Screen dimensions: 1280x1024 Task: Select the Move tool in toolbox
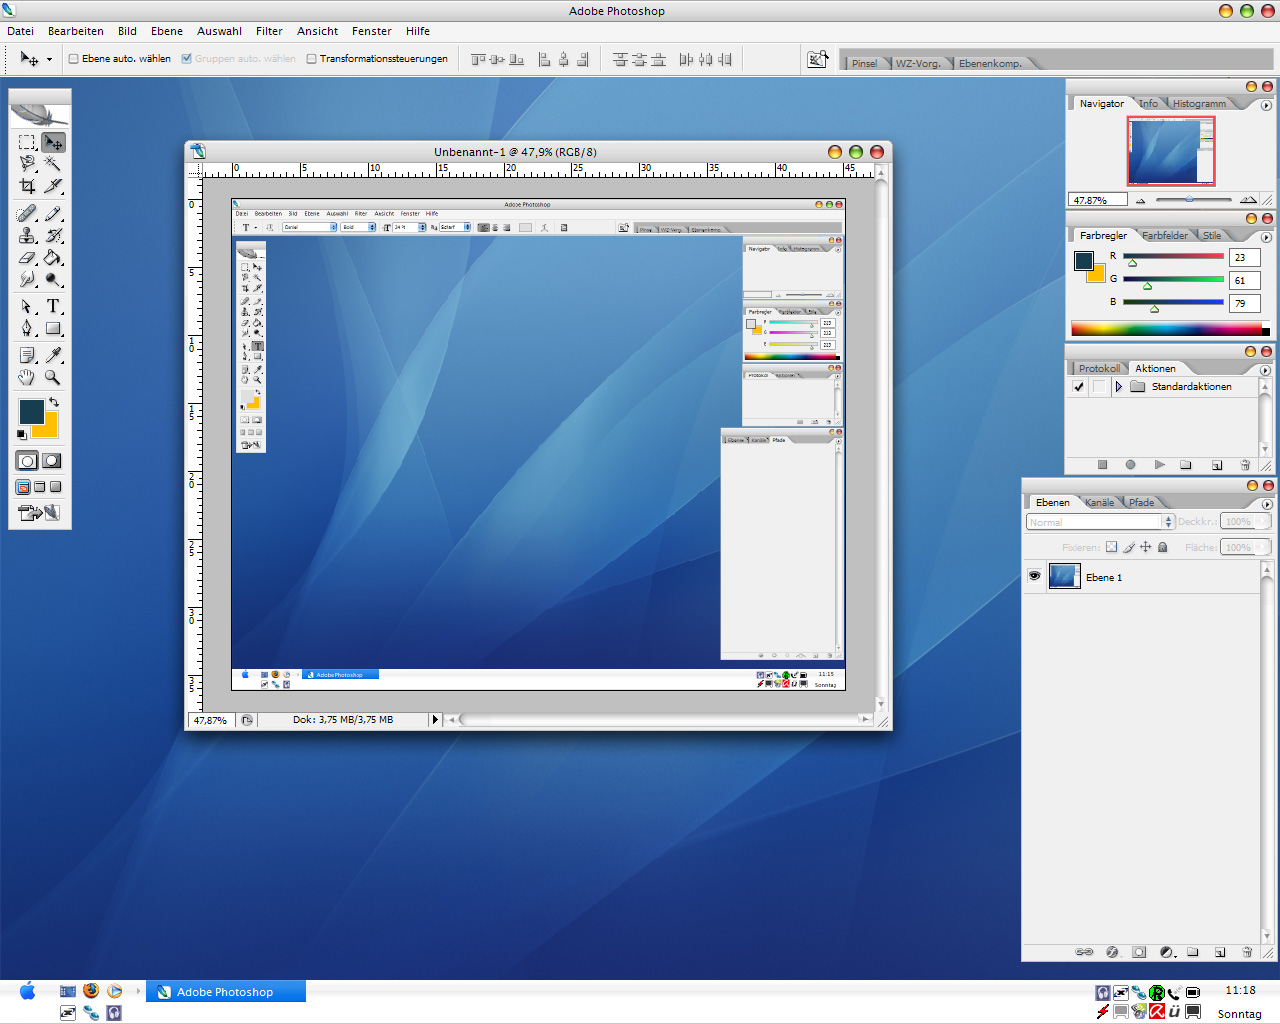pyautogui.click(x=53, y=142)
